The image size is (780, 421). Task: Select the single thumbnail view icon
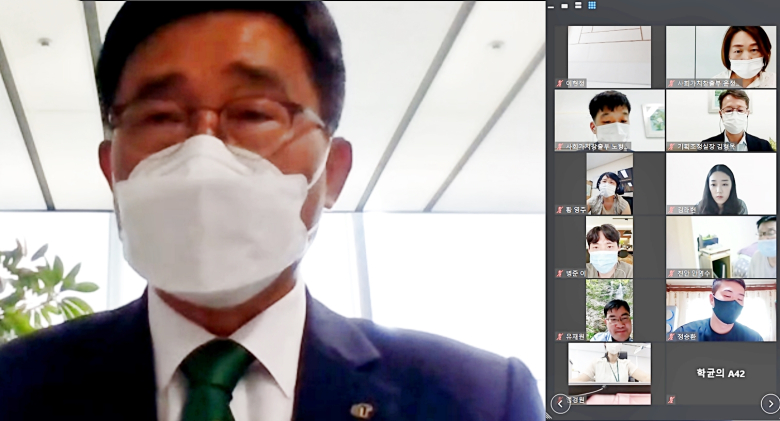565,6
